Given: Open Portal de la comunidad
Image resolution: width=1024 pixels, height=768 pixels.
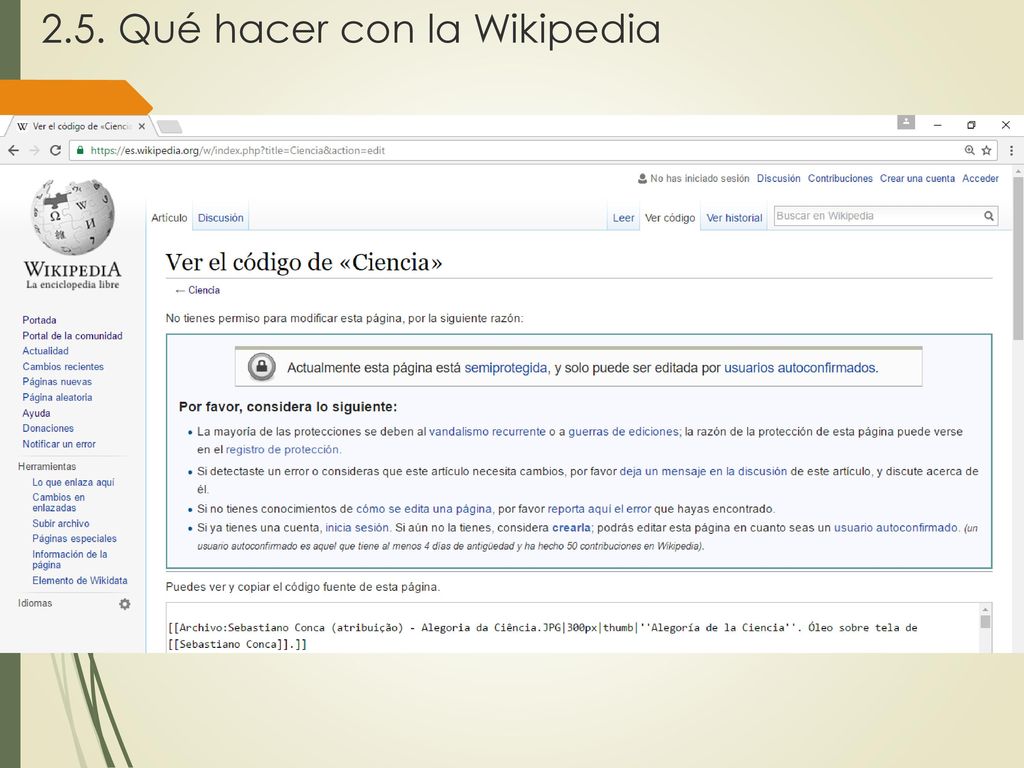Looking at the screenshot, I should (72, 336).
